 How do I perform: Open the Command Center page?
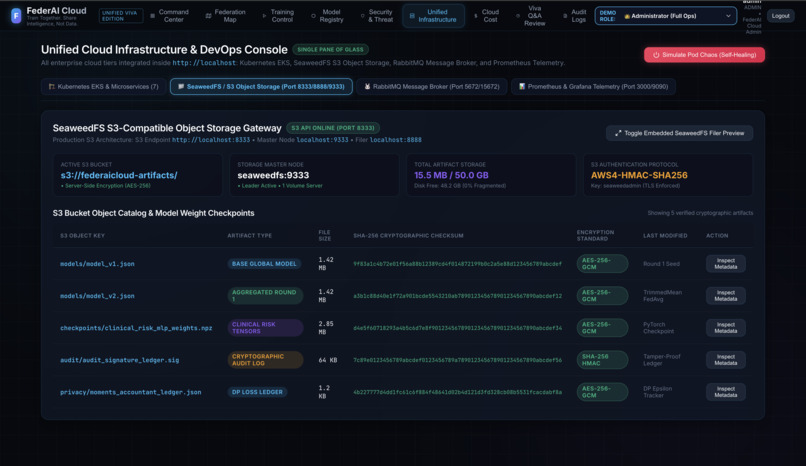(x=169, y=16)
